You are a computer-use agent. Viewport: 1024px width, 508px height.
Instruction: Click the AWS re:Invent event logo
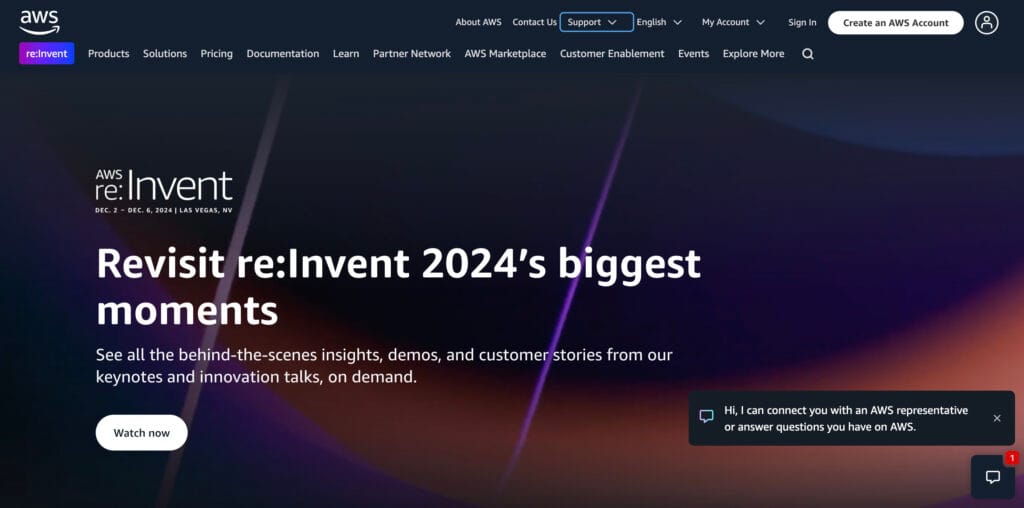click(164, 192)
